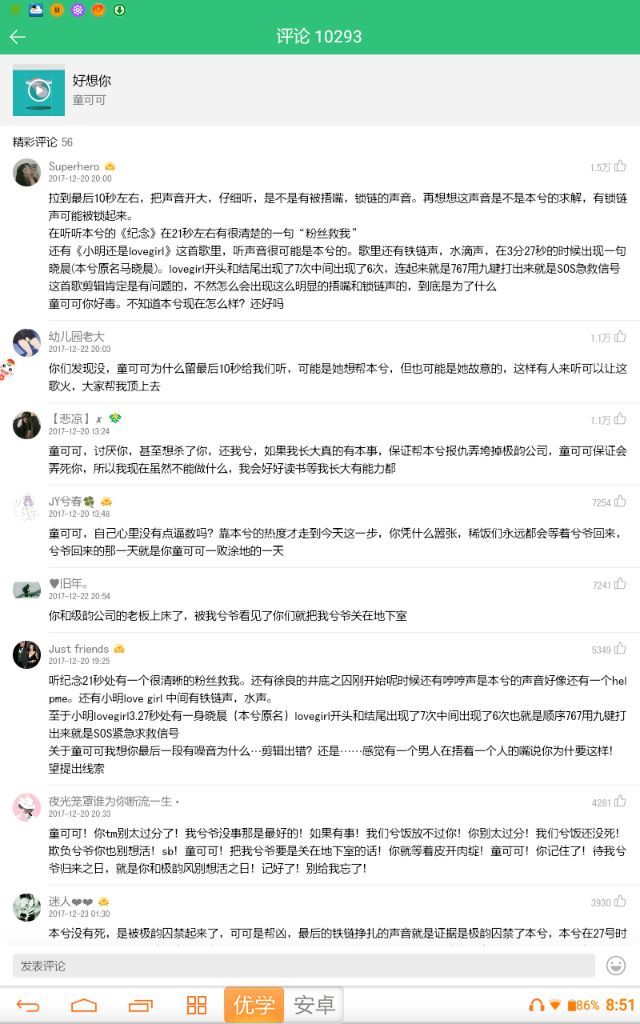Select the 优学 tab in bottom bar
This screenshot has width=640, height=1024.
tap(254, 1004)
